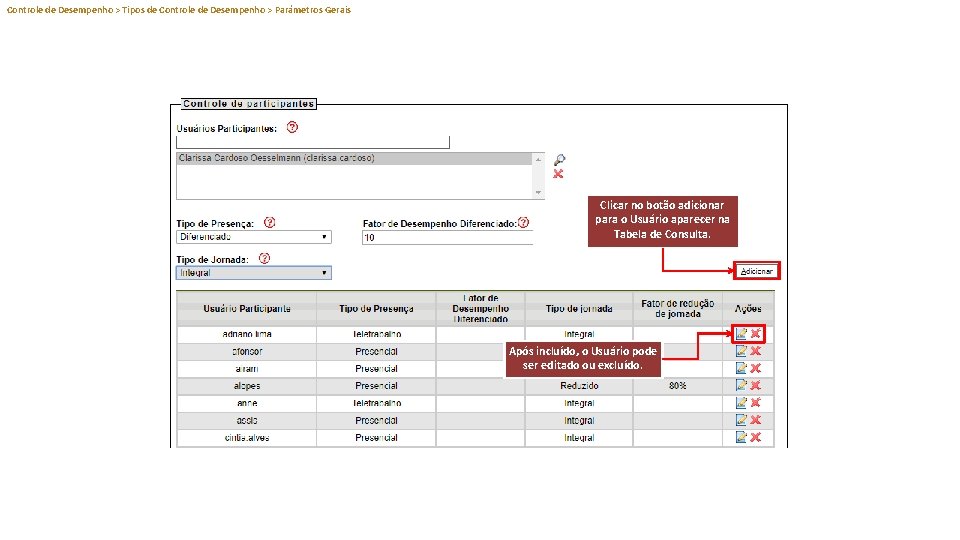Edit the airam row
Image resolution: width=960 pixels, height=540 pixels.
(741, 368)
